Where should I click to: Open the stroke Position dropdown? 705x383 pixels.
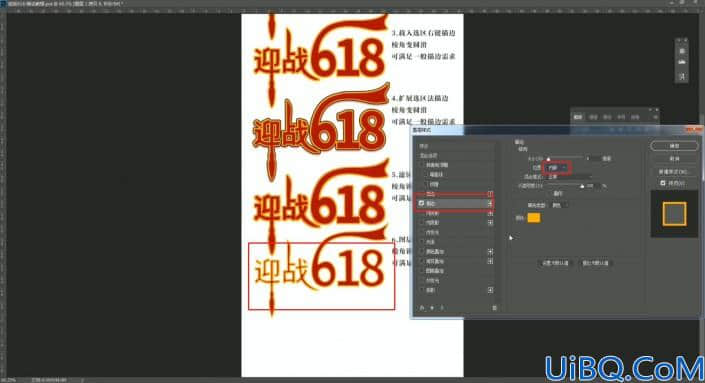557,168
